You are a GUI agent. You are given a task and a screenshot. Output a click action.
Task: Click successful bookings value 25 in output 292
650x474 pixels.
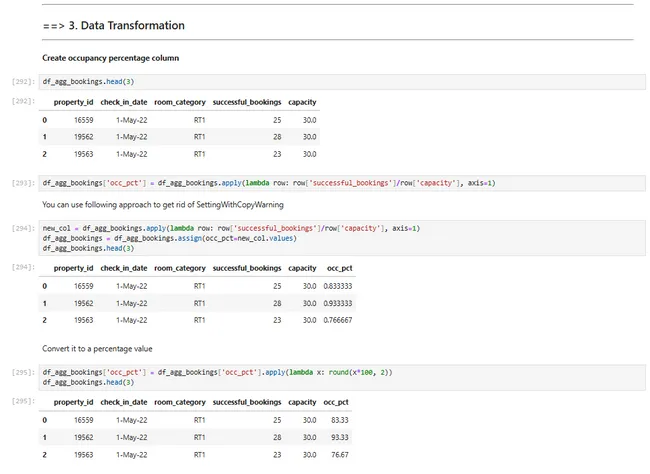point(277,120)
